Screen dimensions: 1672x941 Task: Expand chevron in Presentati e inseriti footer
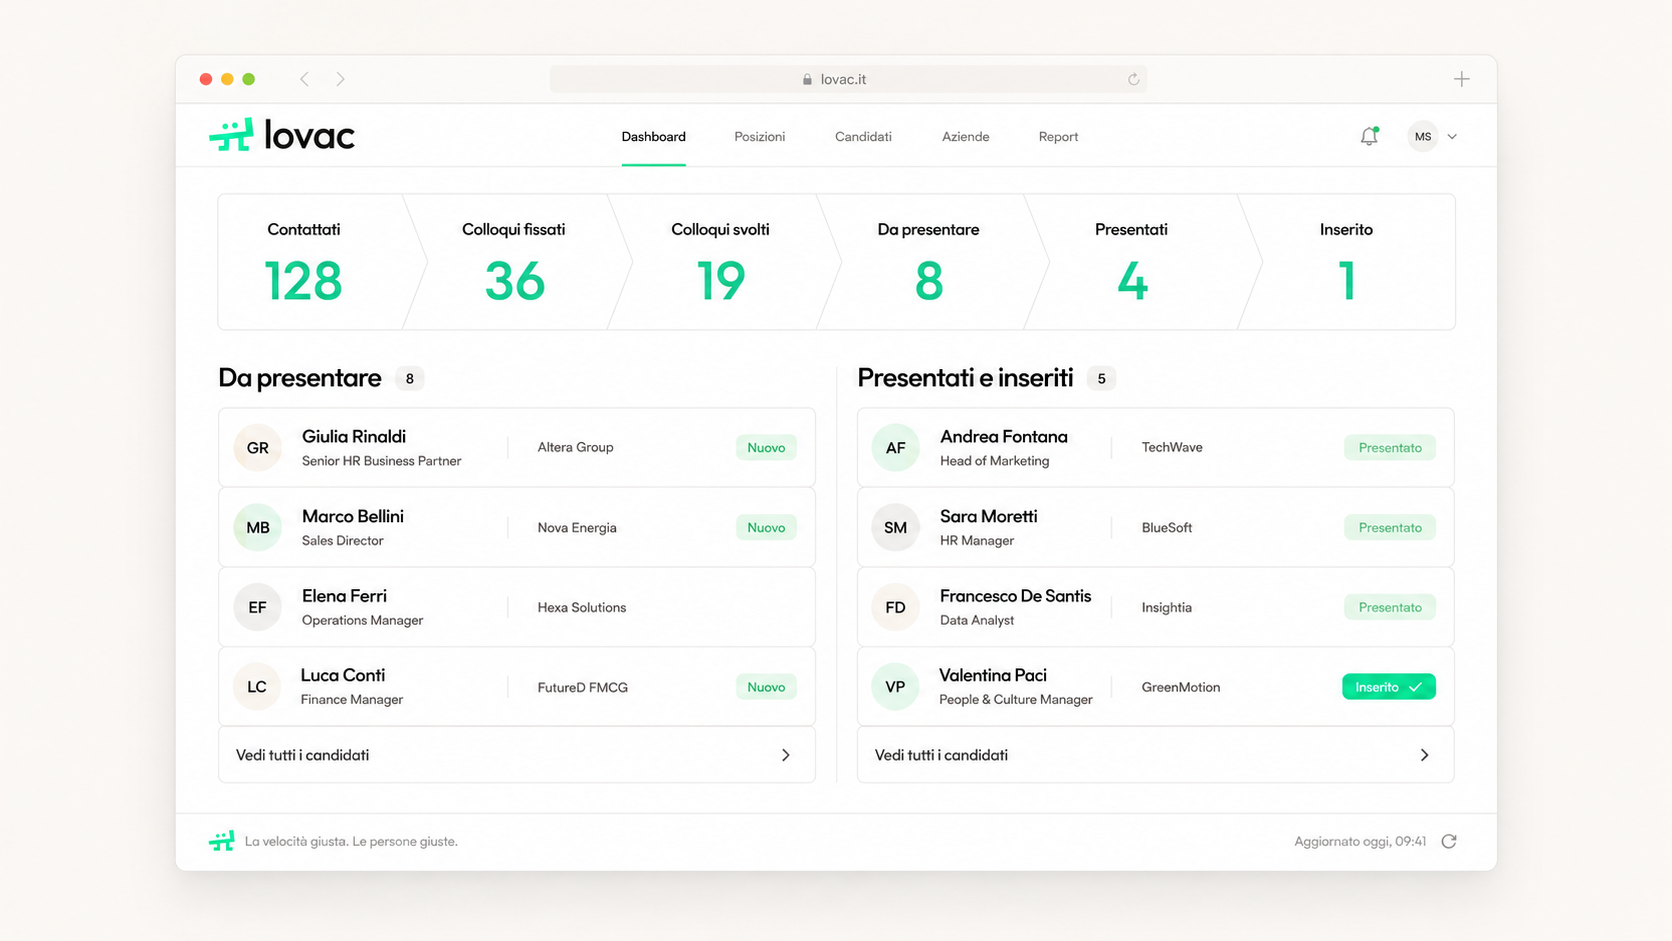pos(1425,755)
